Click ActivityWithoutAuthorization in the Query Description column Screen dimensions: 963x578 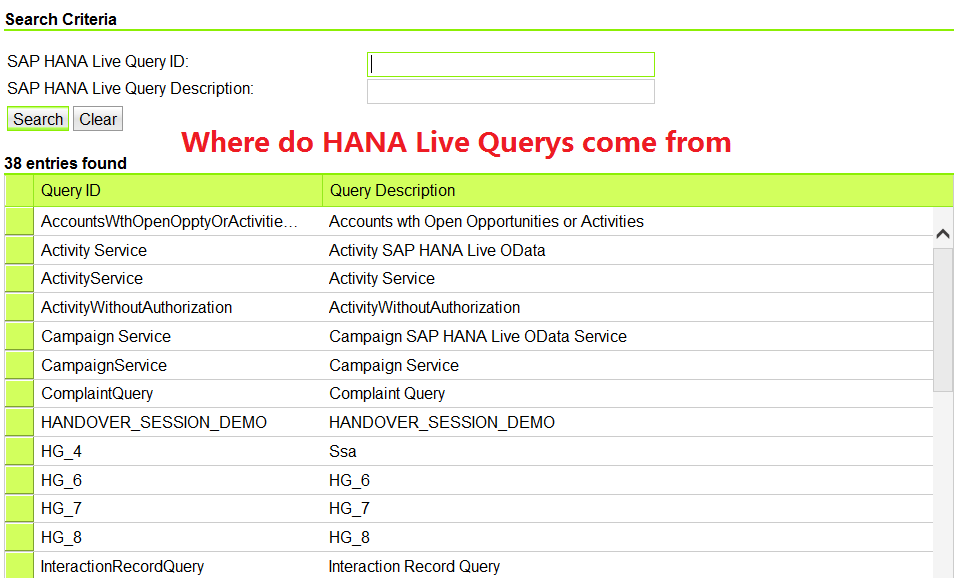(424, 307)
